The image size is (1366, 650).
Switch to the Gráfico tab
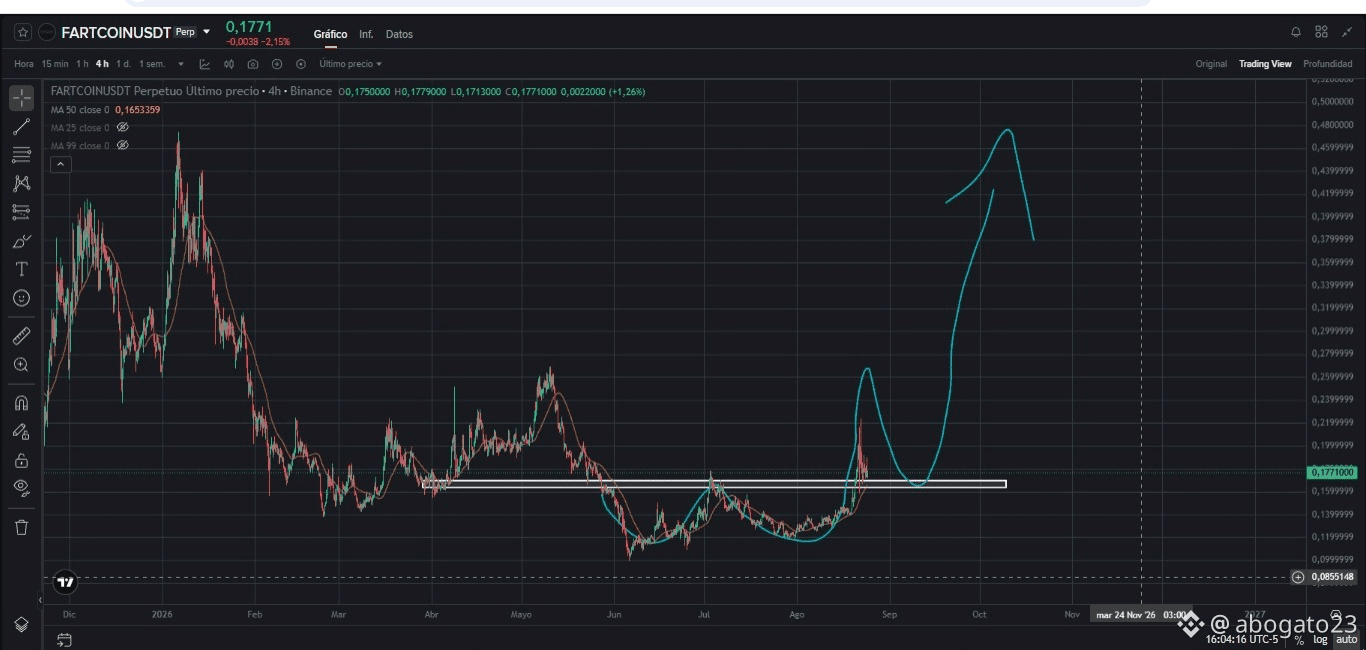tap(330, 34)
